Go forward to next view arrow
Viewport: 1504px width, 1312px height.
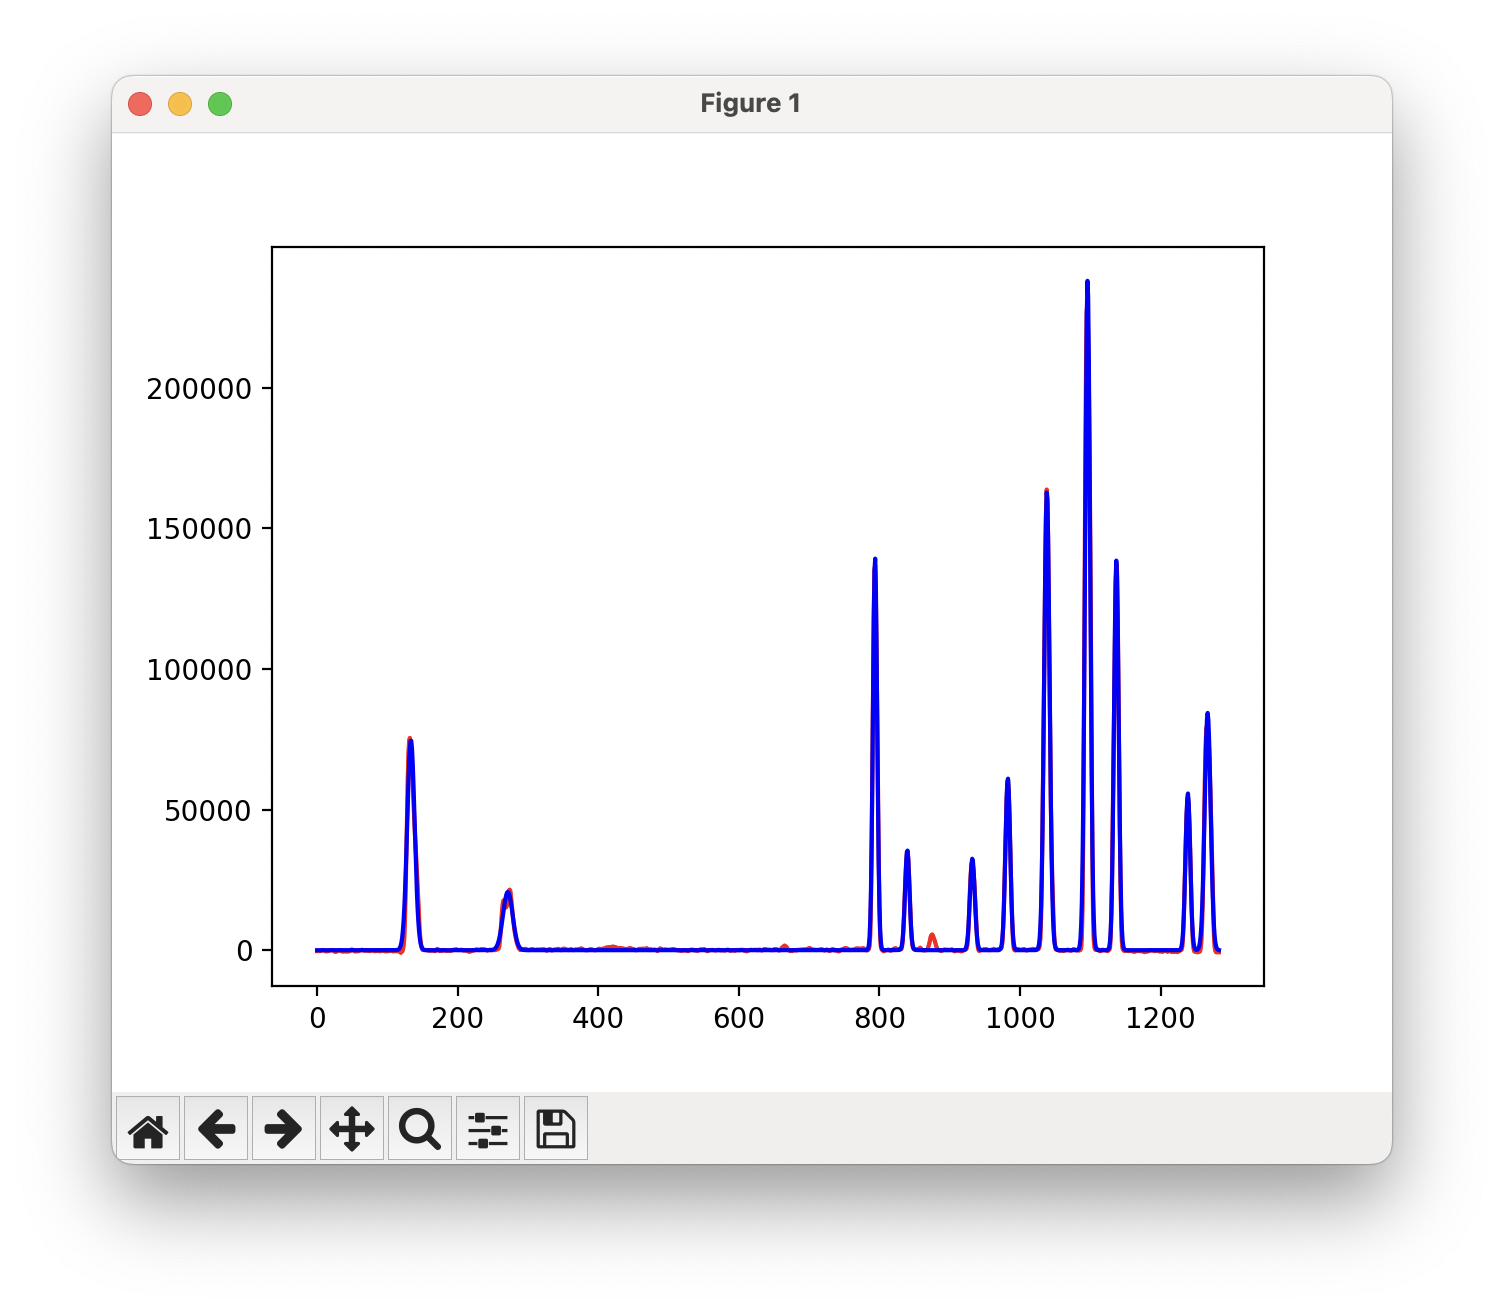[284, 1129]
